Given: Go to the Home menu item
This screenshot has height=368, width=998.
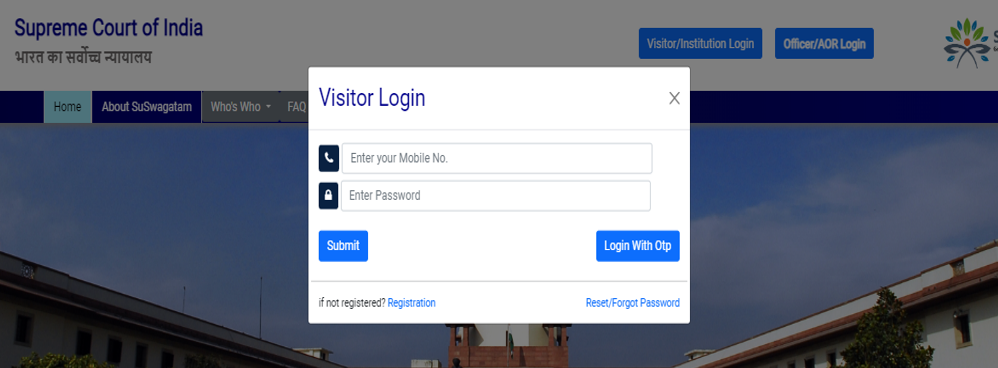Looking at the screenshot, I should pos(67,107).
